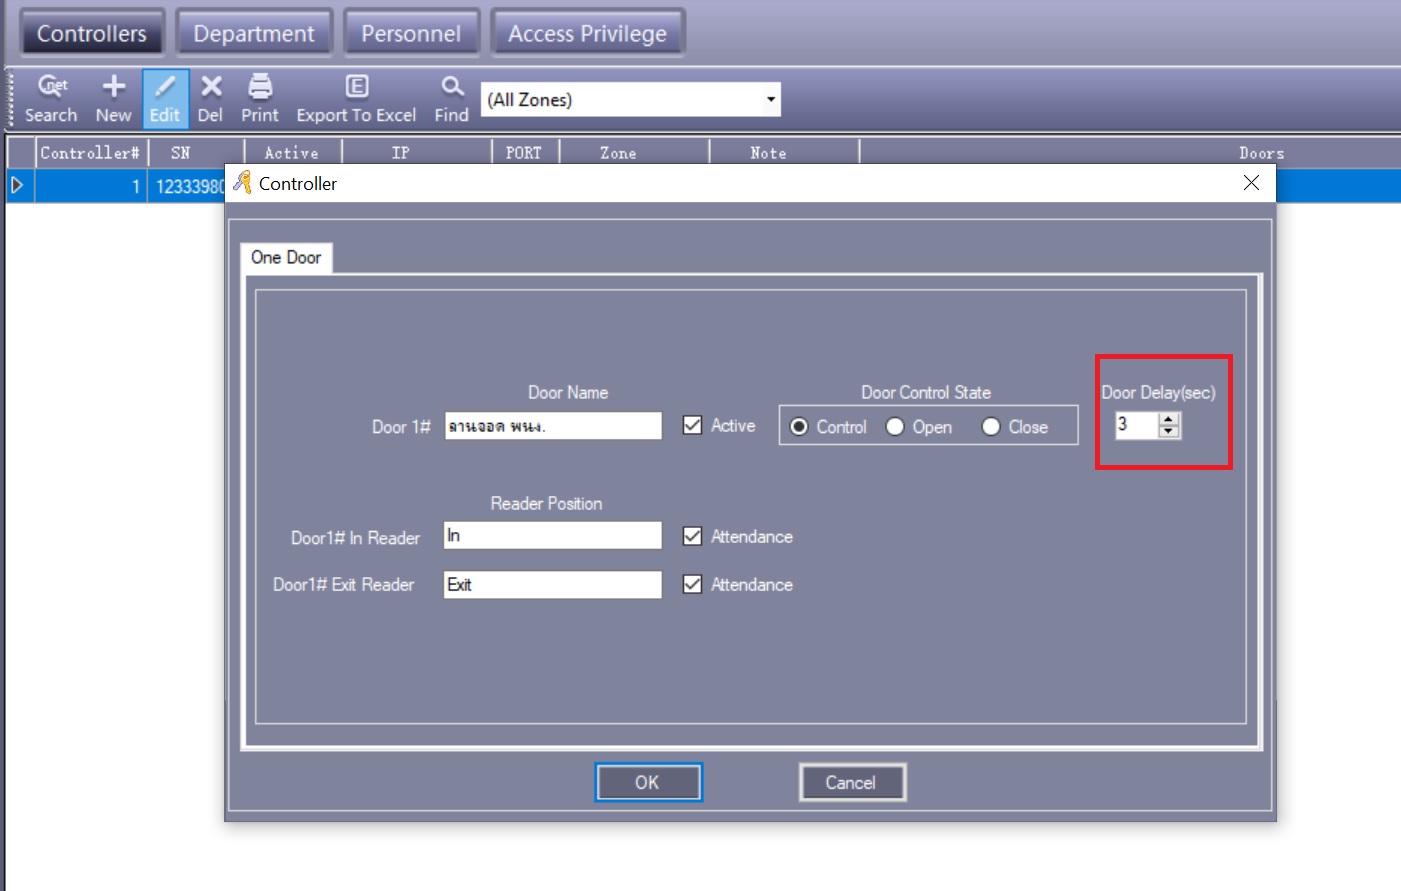This screenshot has height=891, width=1401.
Task: Switch to the Personnel tab
Action: pos(411,33)
